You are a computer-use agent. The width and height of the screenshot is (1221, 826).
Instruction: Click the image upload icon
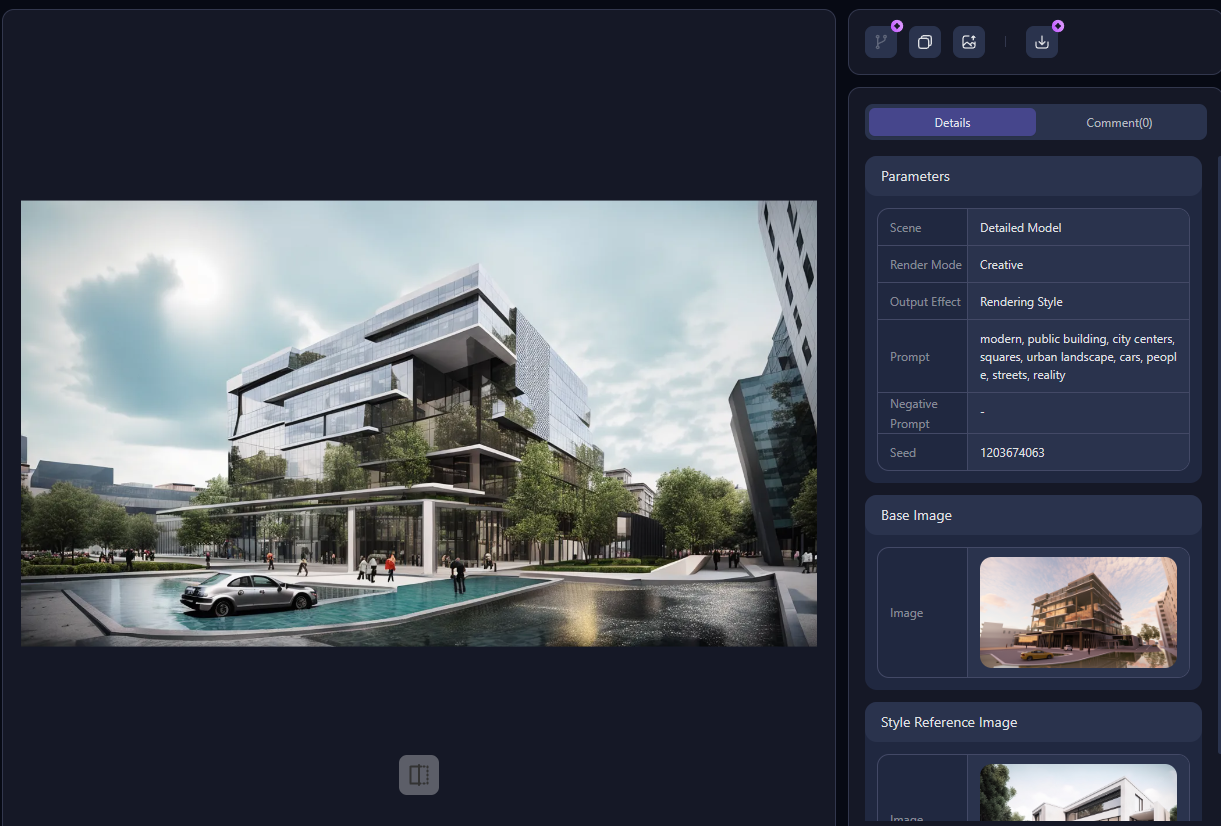coord(968,42)
